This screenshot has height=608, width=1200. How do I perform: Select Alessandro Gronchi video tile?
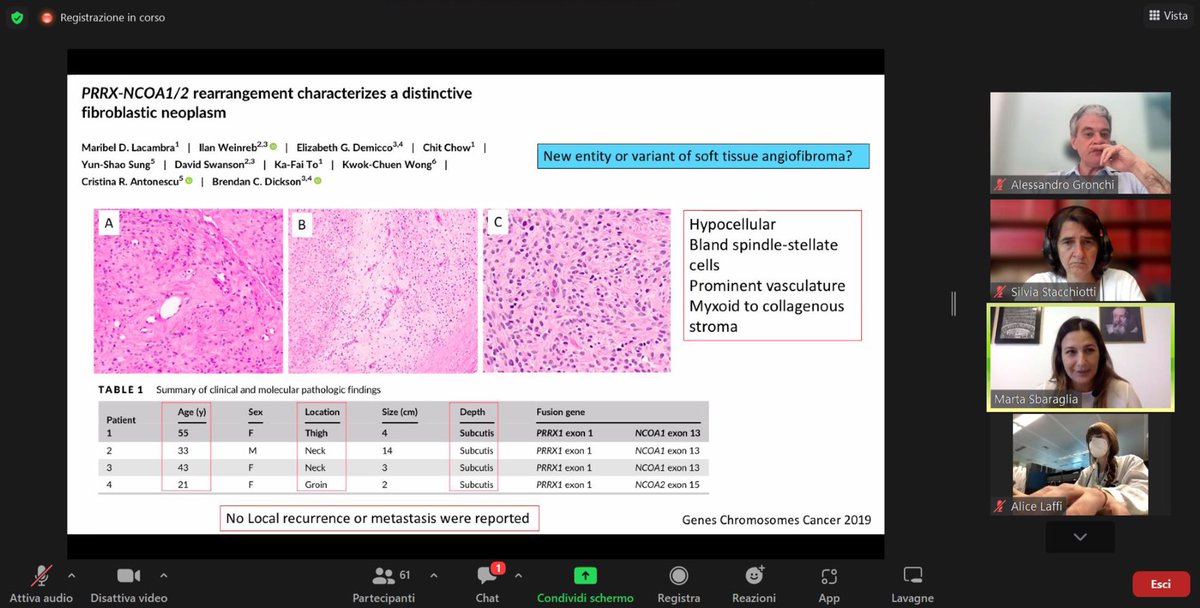pyautogui.click(x=1081, y=142)
